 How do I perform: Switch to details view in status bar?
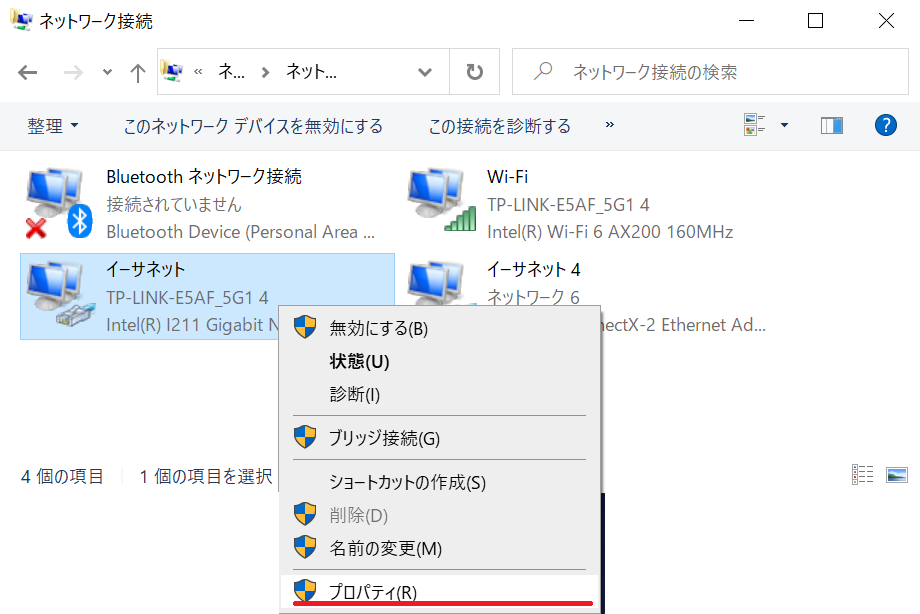click(862, 474)
